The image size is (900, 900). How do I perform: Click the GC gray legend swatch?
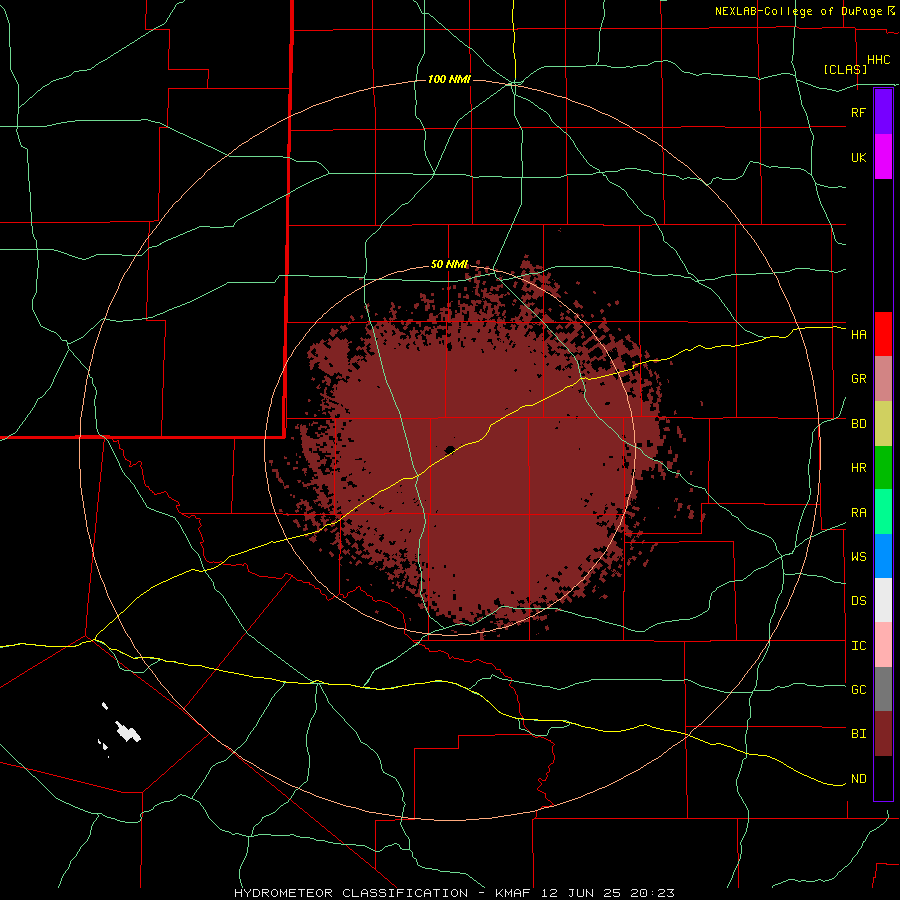click(883, 689)
